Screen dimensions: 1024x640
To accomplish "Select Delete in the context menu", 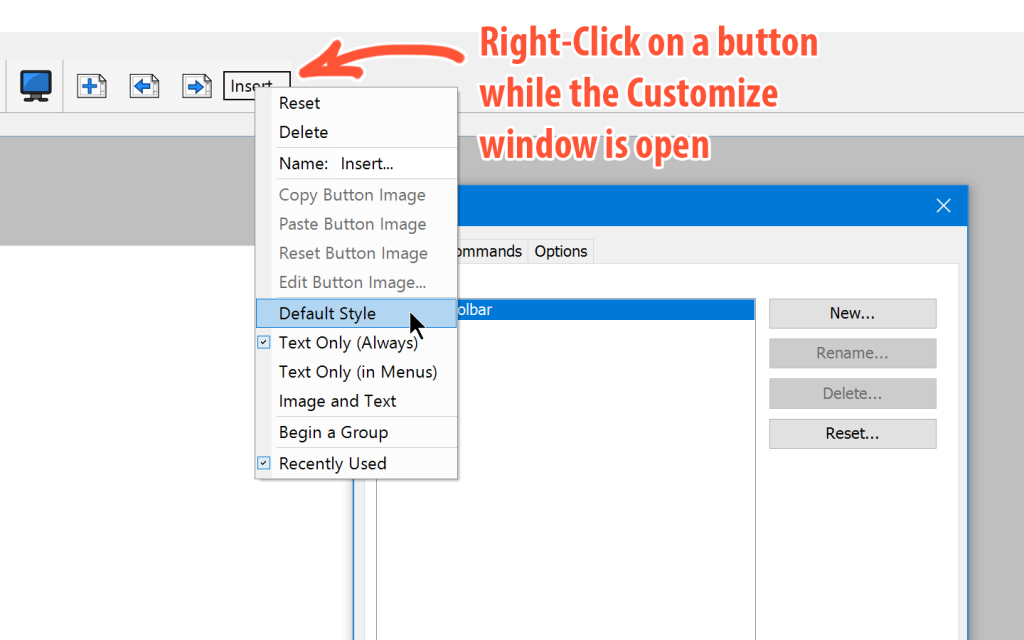I will [303, 132].
